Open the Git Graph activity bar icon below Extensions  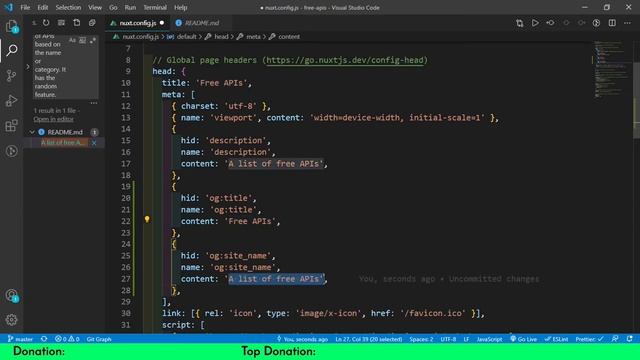pyautogui.click(x=12, y=151)
